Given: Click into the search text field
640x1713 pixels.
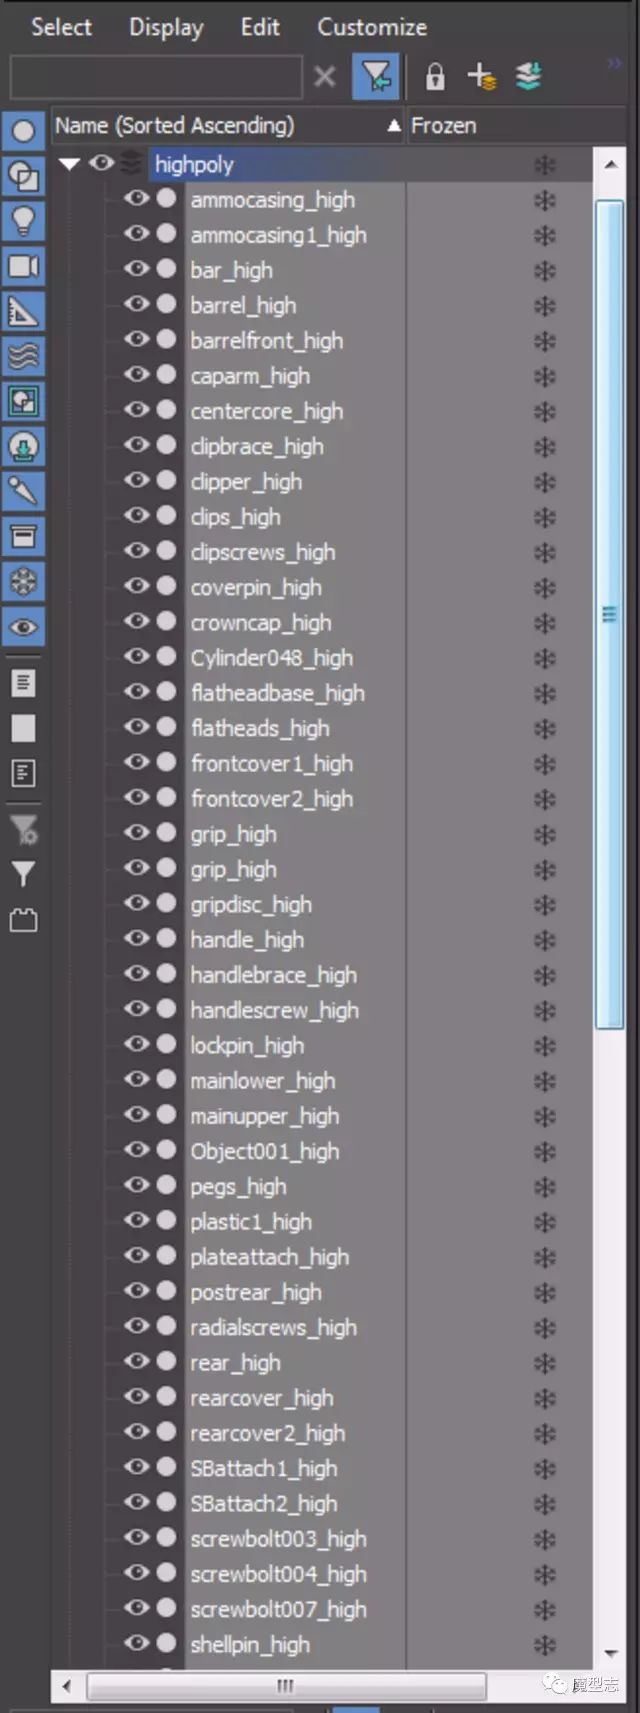Looking at the screenshot, I should [156, 77].
